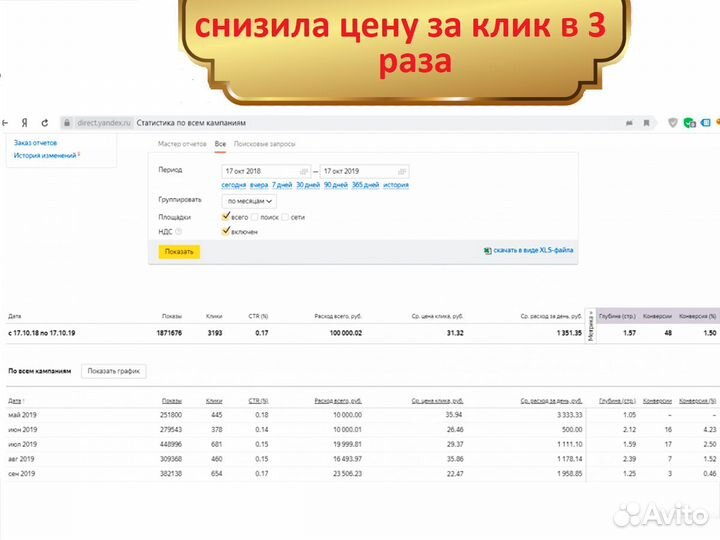Image resolution: width=720 pixels, height=540 pixels.
Task: Open the НДС help question icon
Action: [x=179, y=232]
